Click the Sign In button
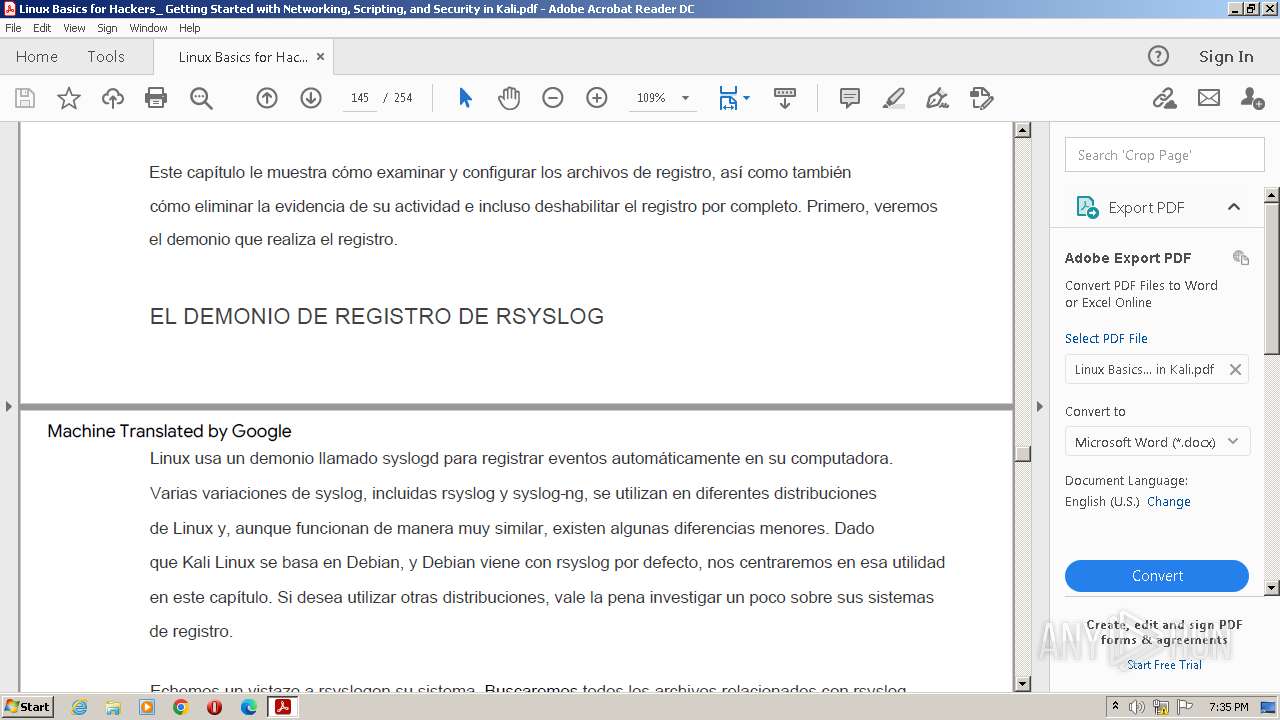The image size is (1280, 720). coord(1226,56)
